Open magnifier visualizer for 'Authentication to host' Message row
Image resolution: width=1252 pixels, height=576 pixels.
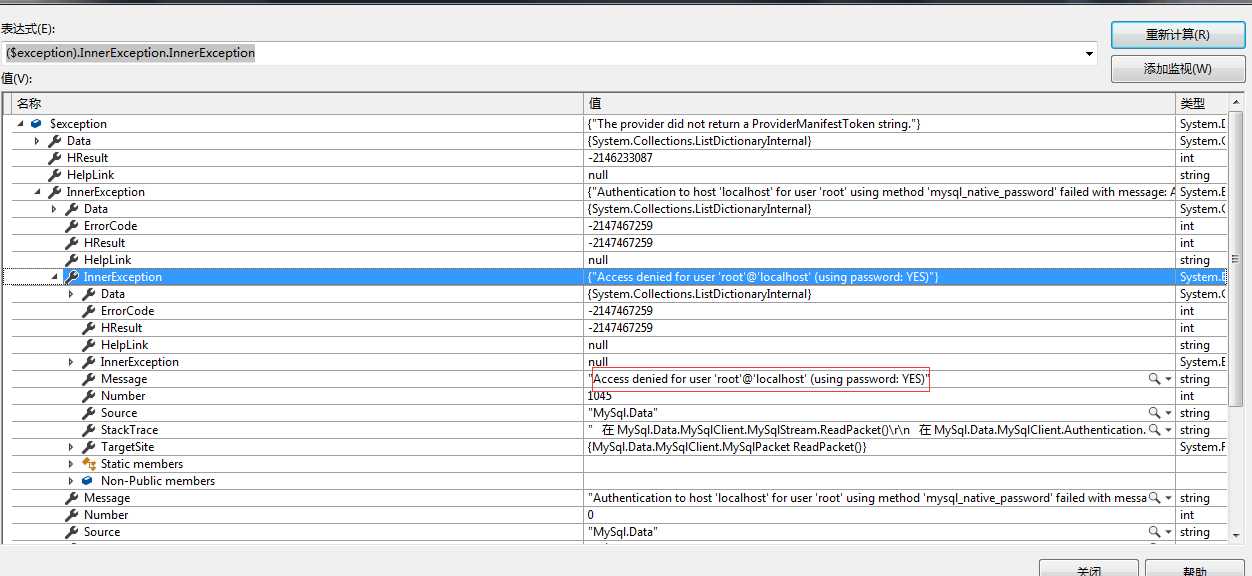click(1154, 498)
